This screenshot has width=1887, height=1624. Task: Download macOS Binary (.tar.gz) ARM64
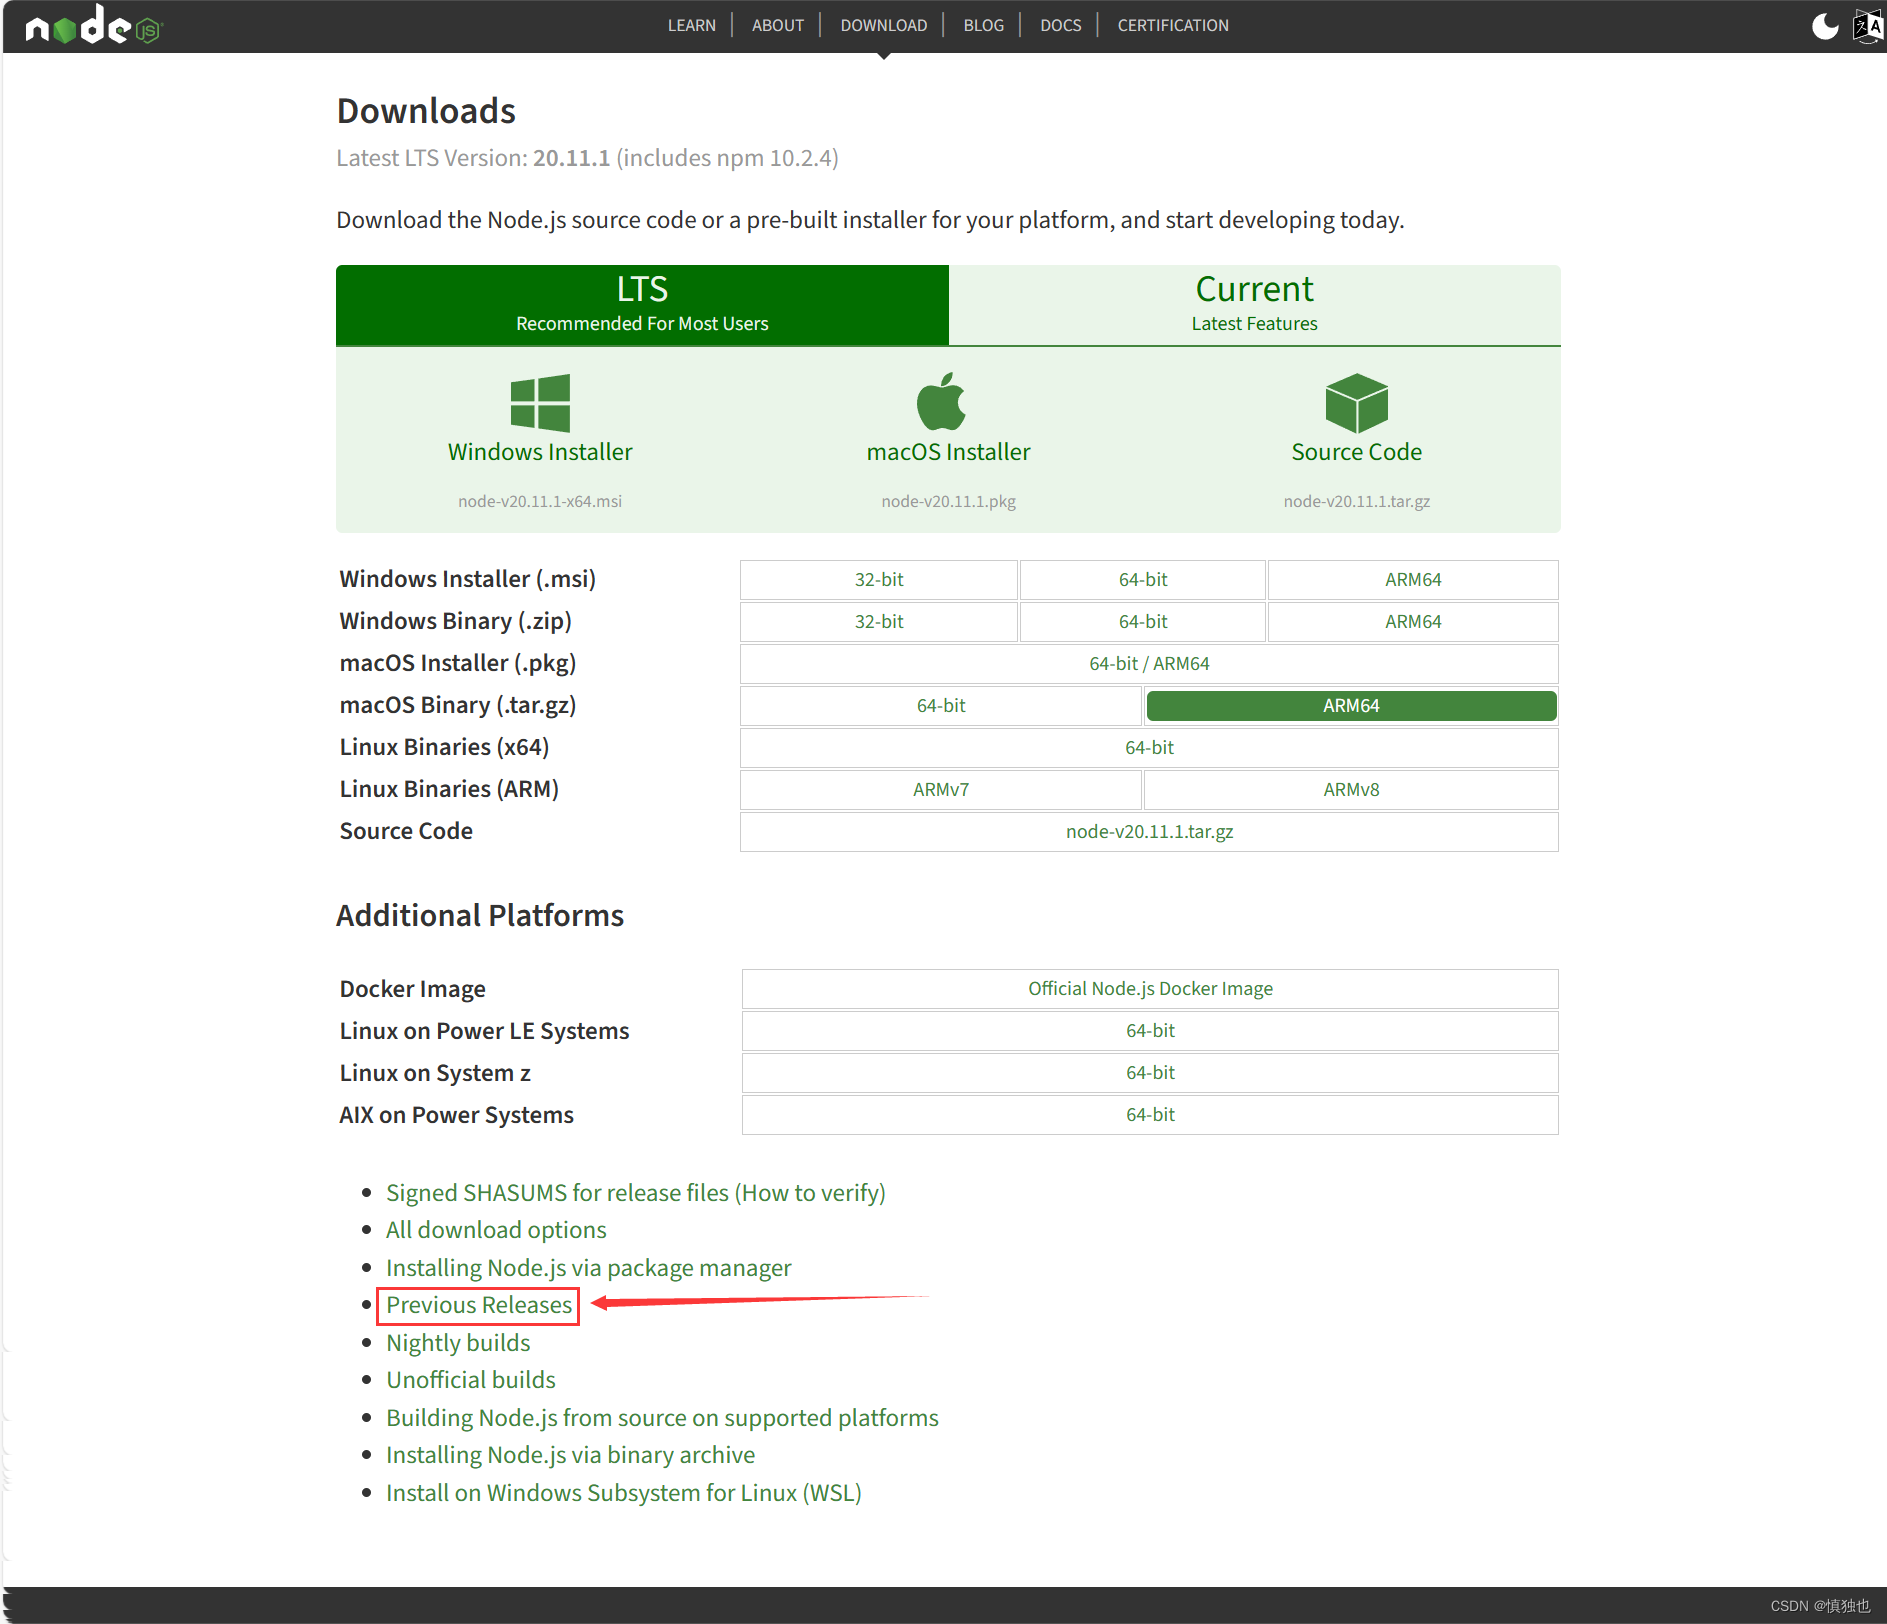click(x=1351, y=706)
